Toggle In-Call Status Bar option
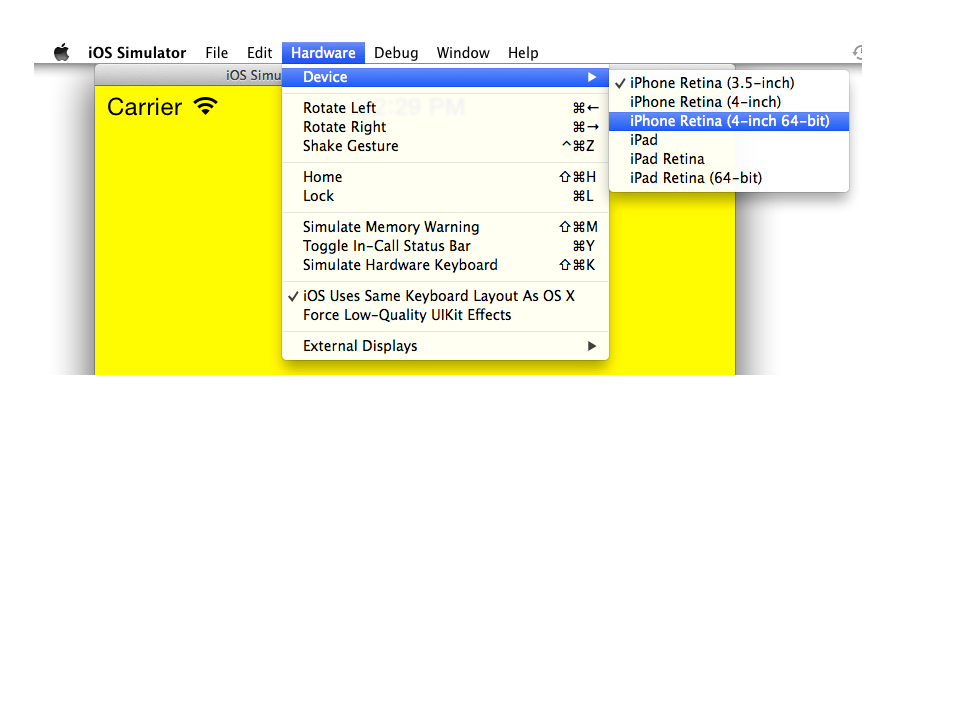The image size is (960, 720). (x=386, y=246)
